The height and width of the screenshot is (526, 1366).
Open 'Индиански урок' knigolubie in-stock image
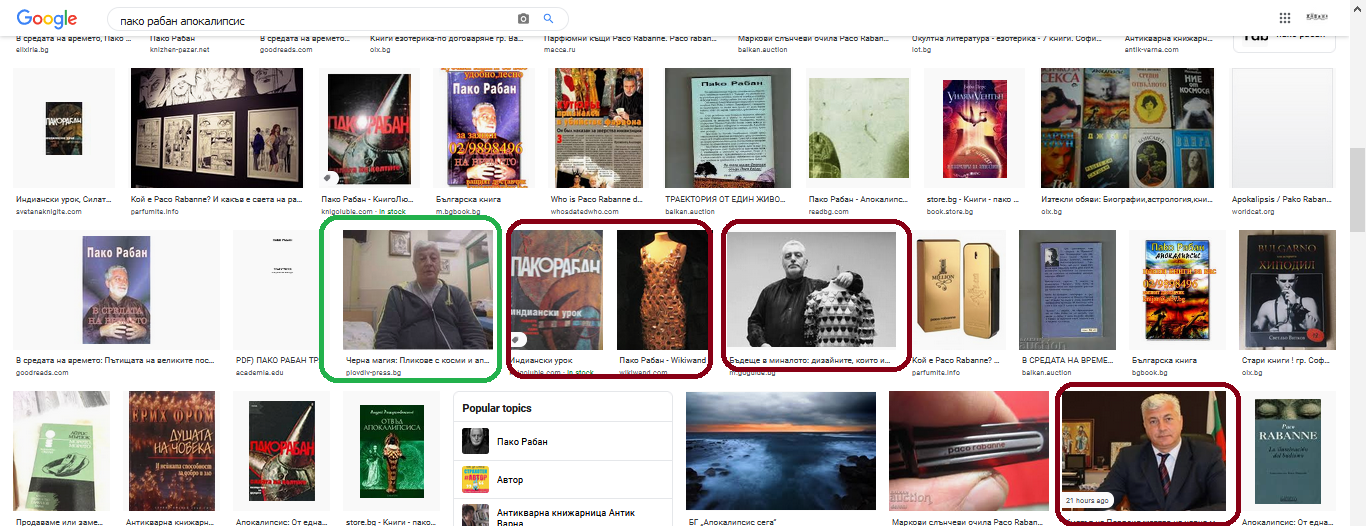pos(557,290)
